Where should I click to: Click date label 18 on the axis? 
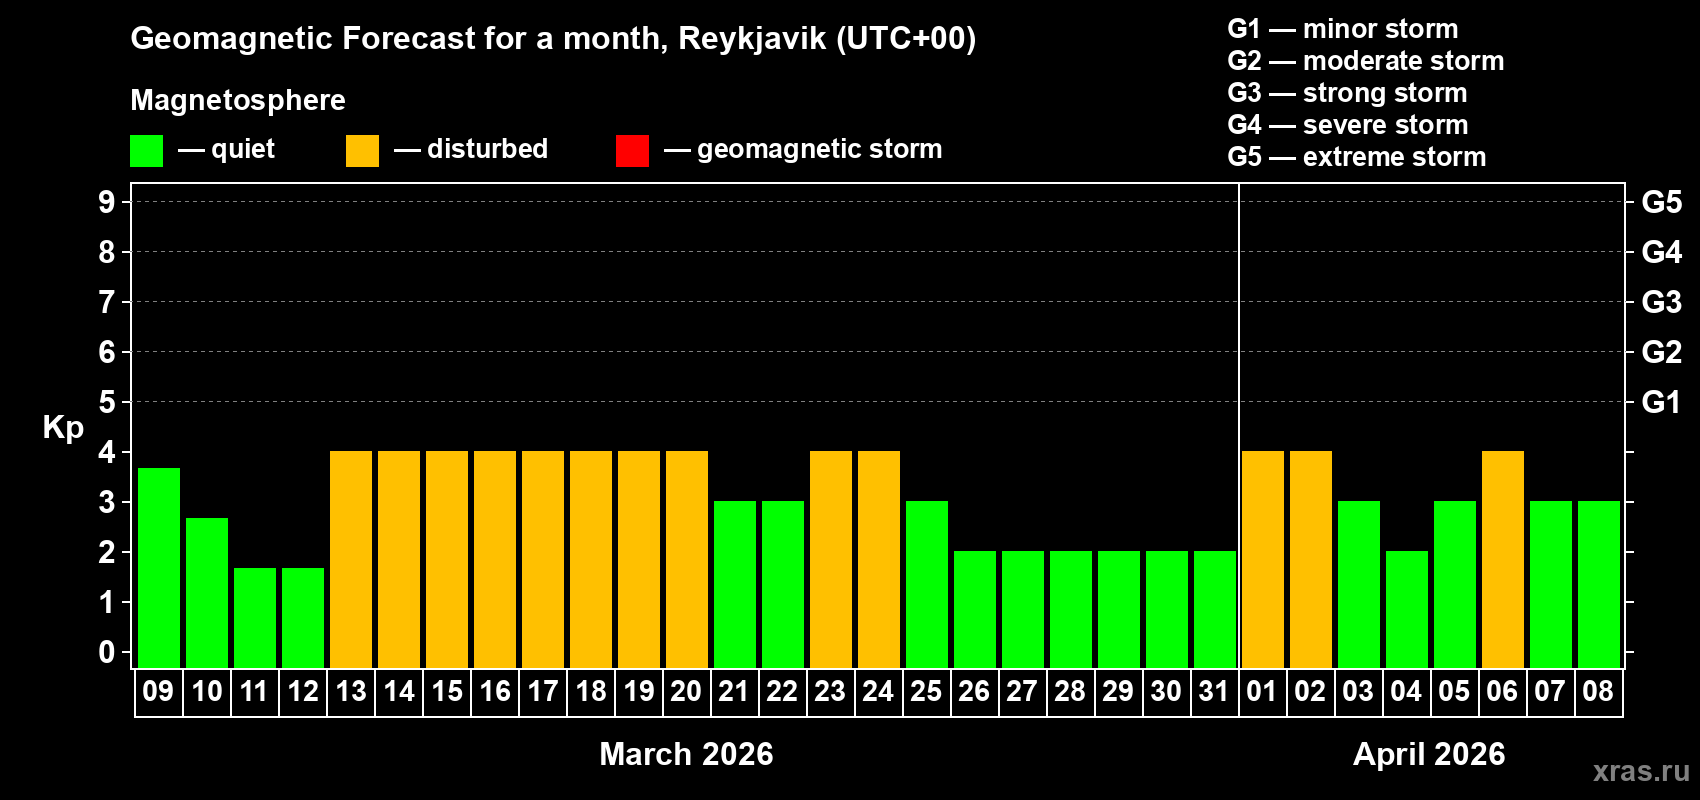coord(591,691)
